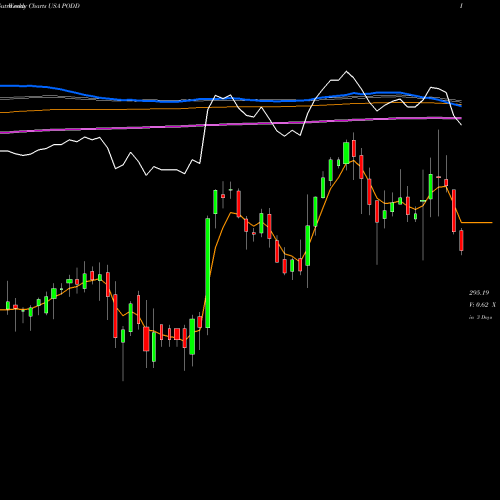Click the 'Charts USA PODD' chart title
This screenshot has height=500, width=500.
coord(54,6)
